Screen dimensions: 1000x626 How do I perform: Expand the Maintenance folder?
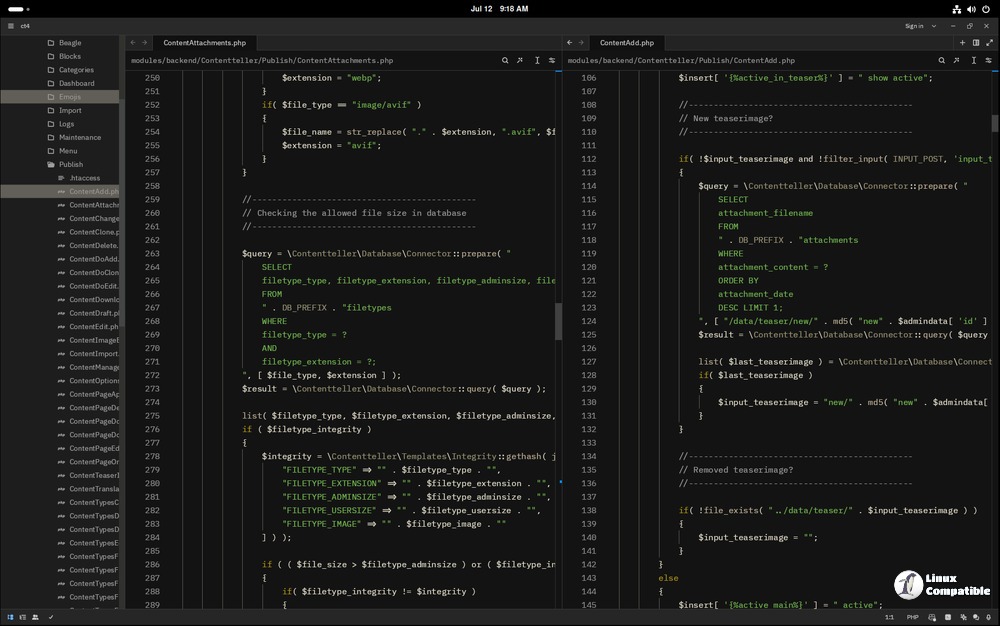coord(80,137)
